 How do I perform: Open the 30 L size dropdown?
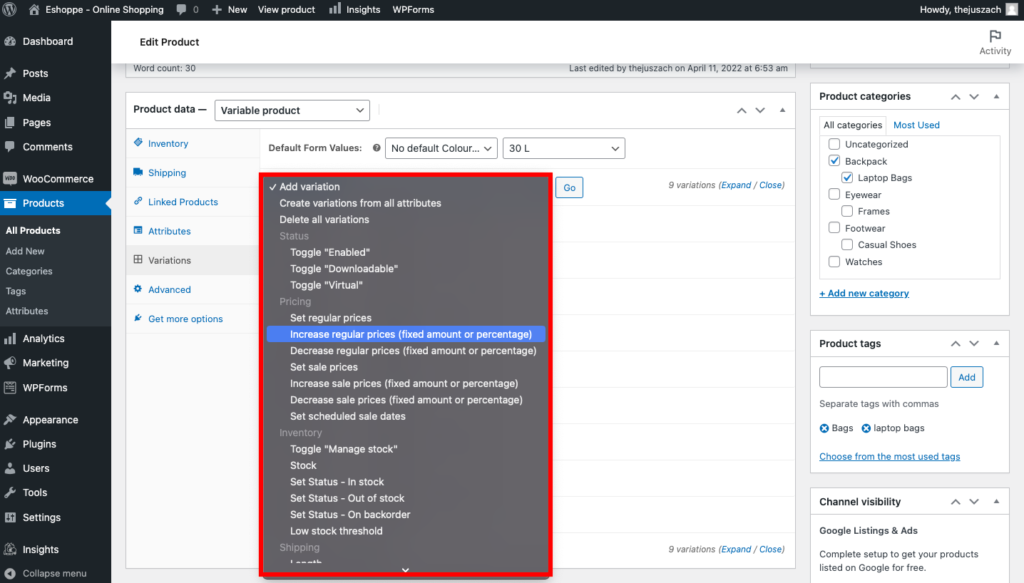[564, 148]
